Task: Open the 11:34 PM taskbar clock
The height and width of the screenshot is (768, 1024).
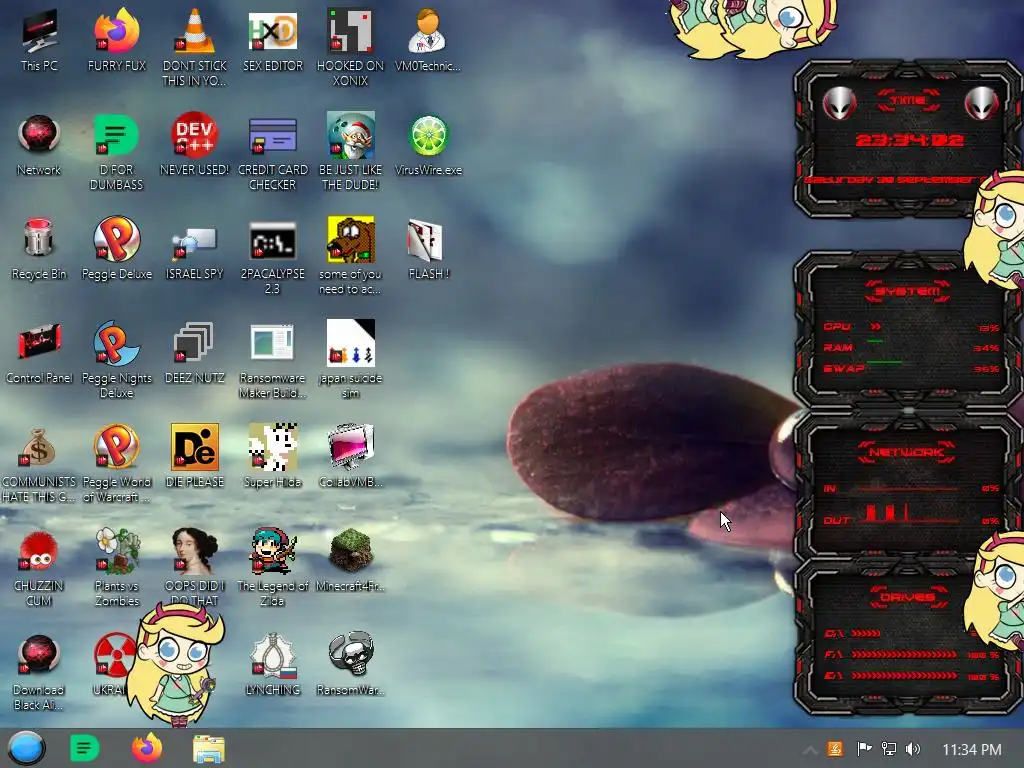Action: coord(972,750)
